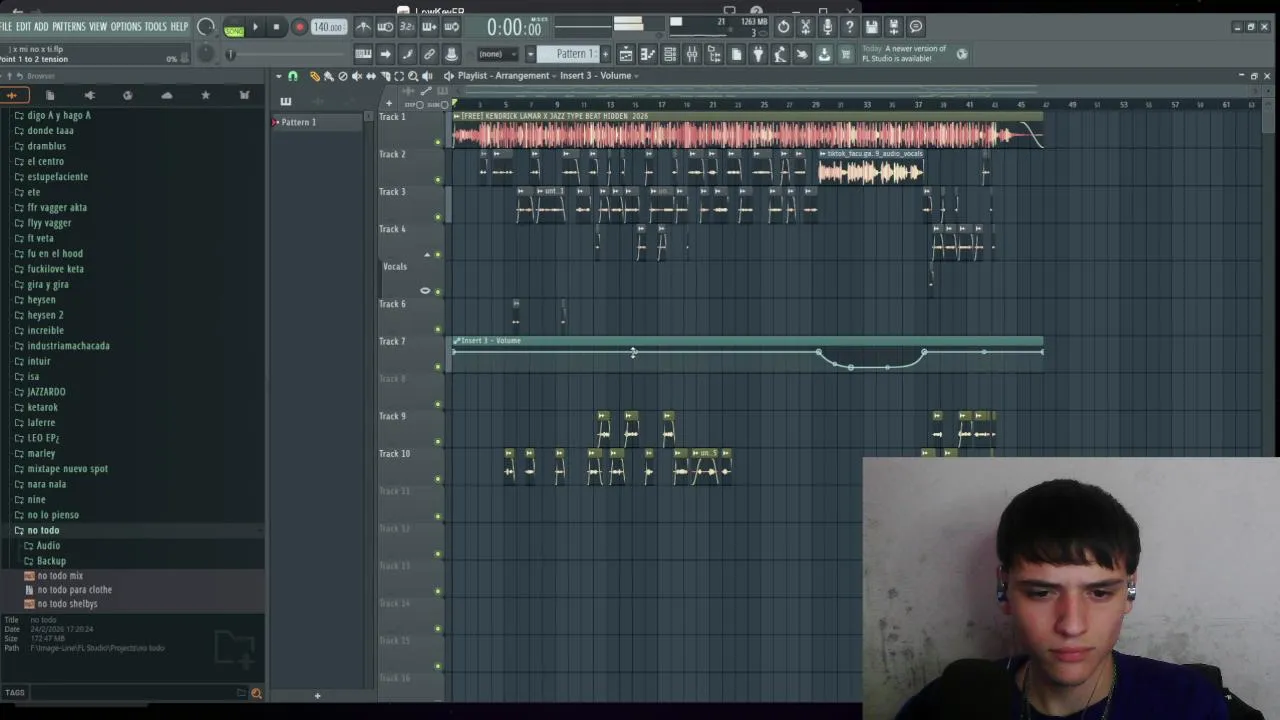Toggle the recording countdown button
Screen dimensions: 1280x720
click(x=406, y=27)
